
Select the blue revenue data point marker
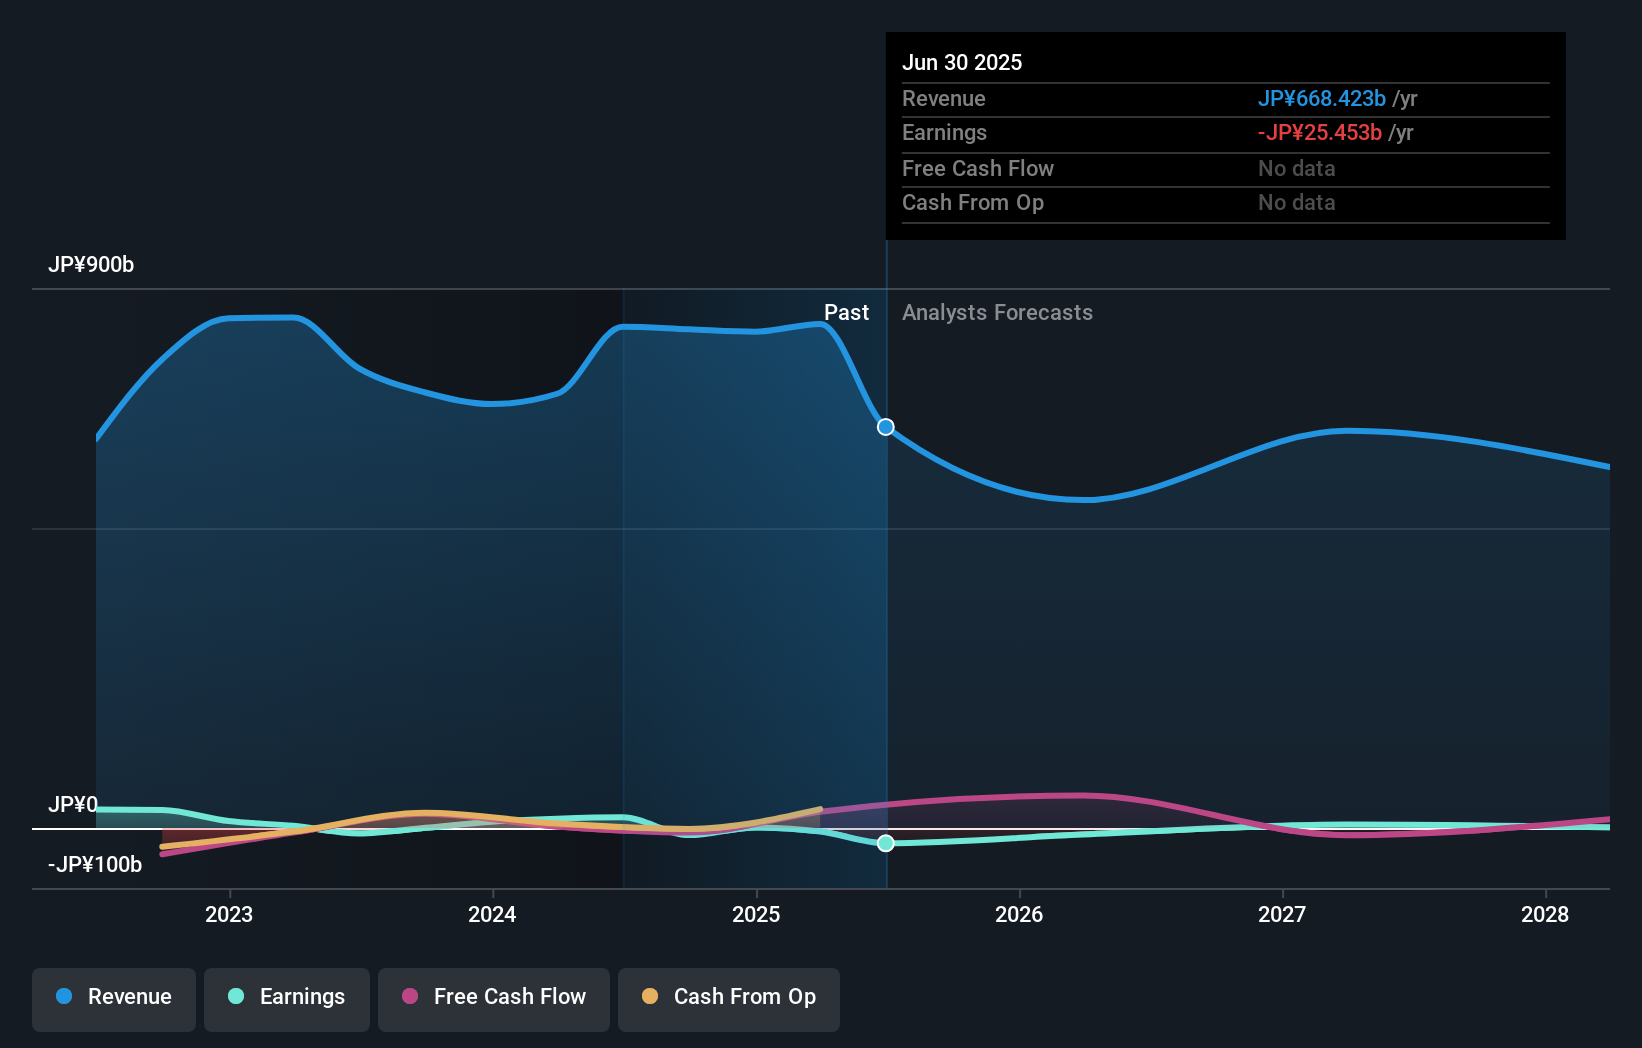coord(885,427)
